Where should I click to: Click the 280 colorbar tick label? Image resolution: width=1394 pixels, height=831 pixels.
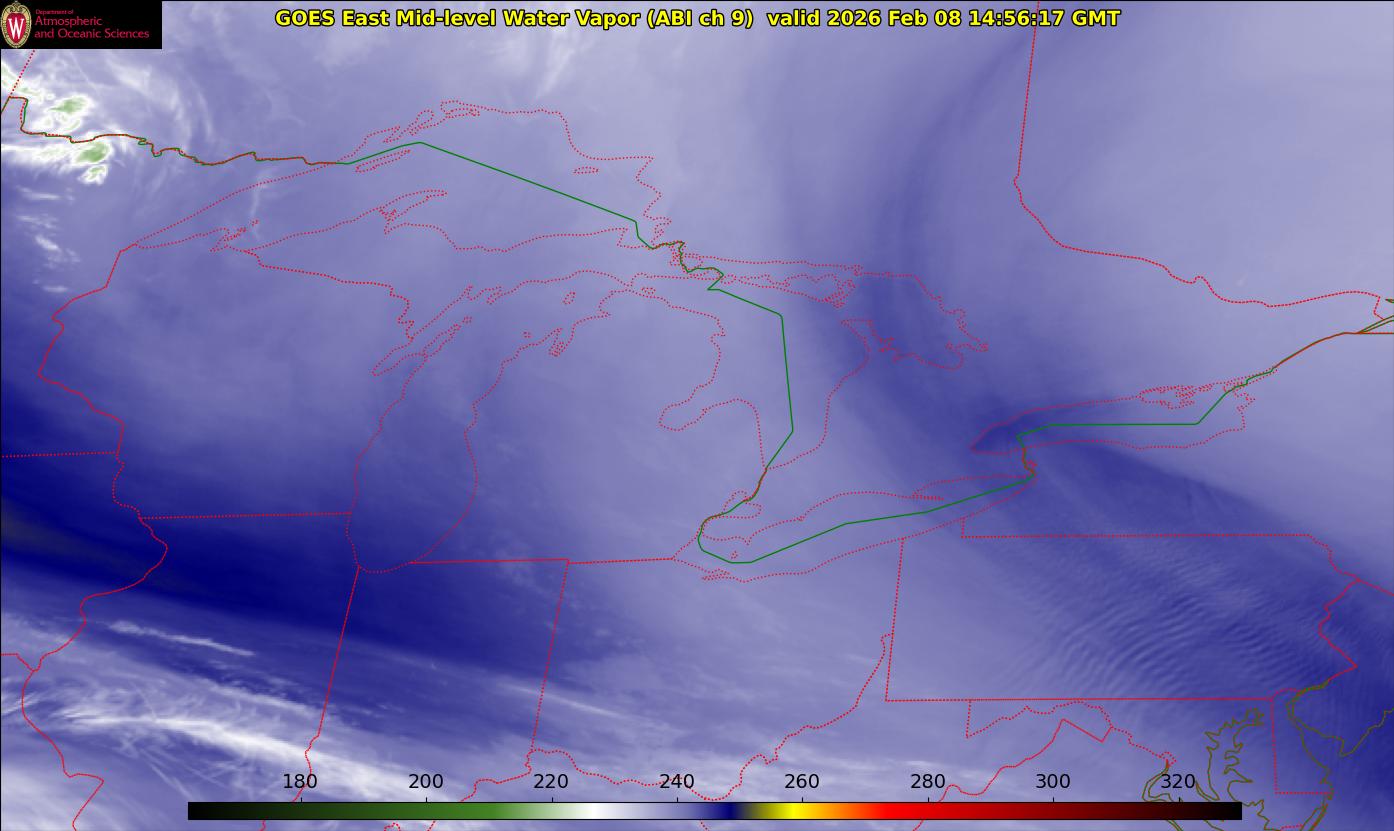coord(928,781)
